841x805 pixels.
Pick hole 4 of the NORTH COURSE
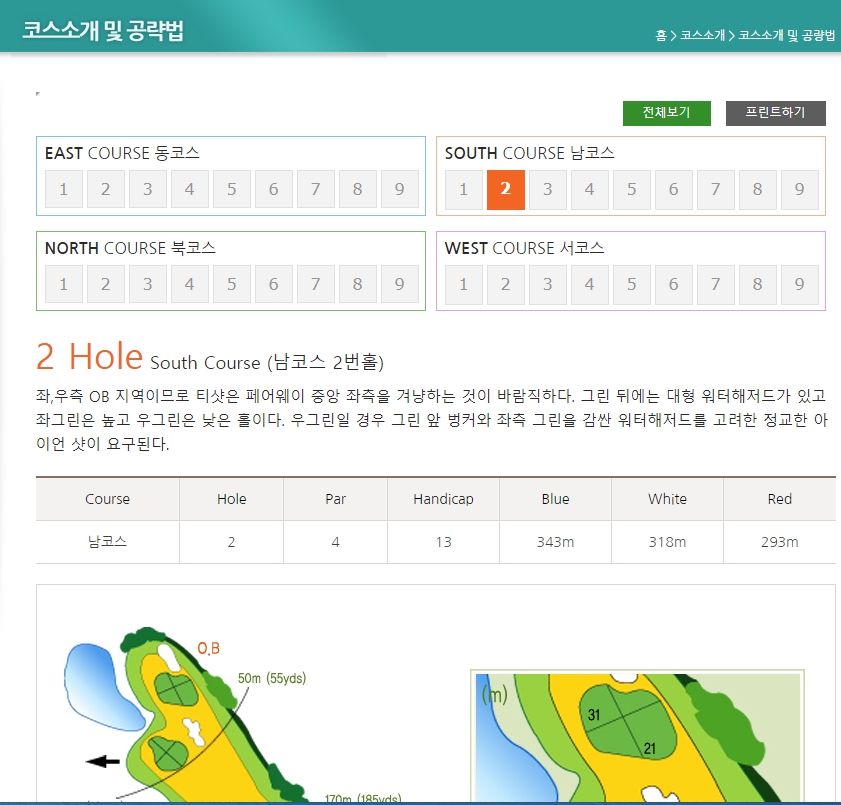(x=190, y=284)
